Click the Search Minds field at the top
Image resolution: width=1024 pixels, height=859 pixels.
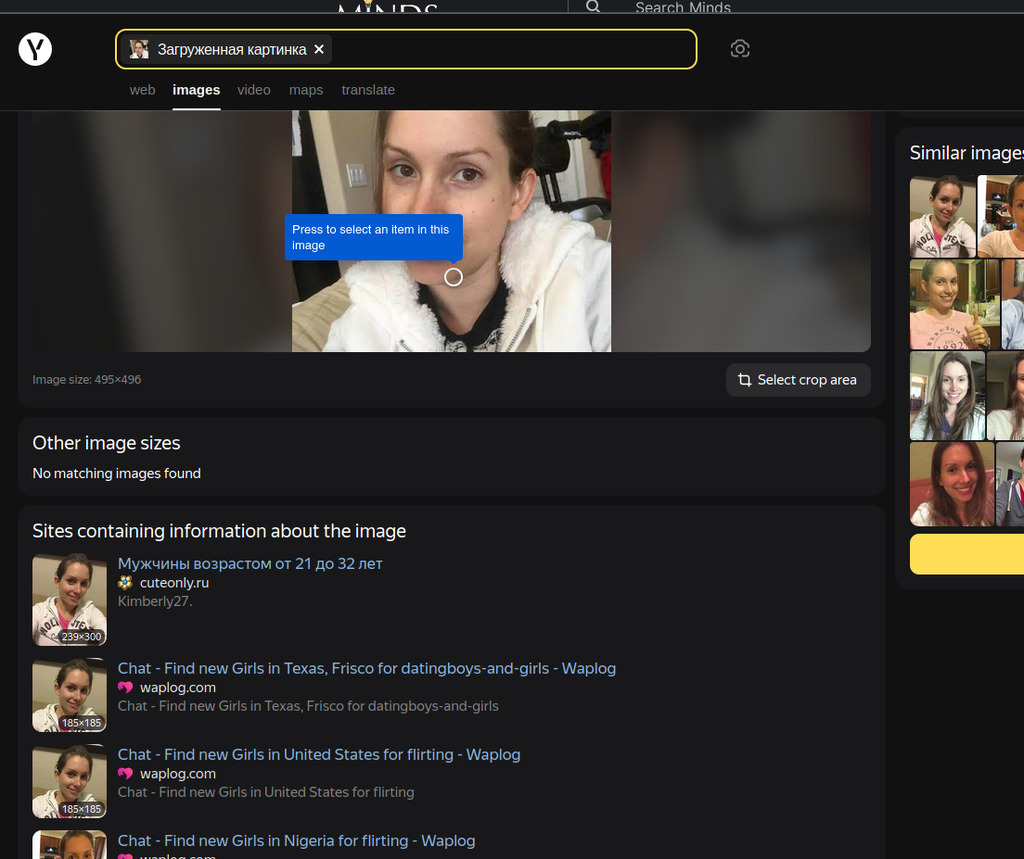click(x=682, y=8)
